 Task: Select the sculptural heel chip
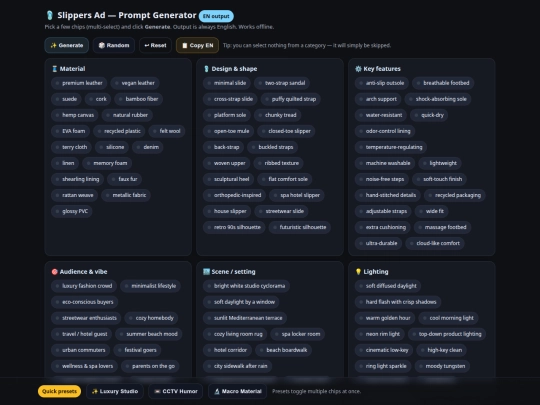228,179
